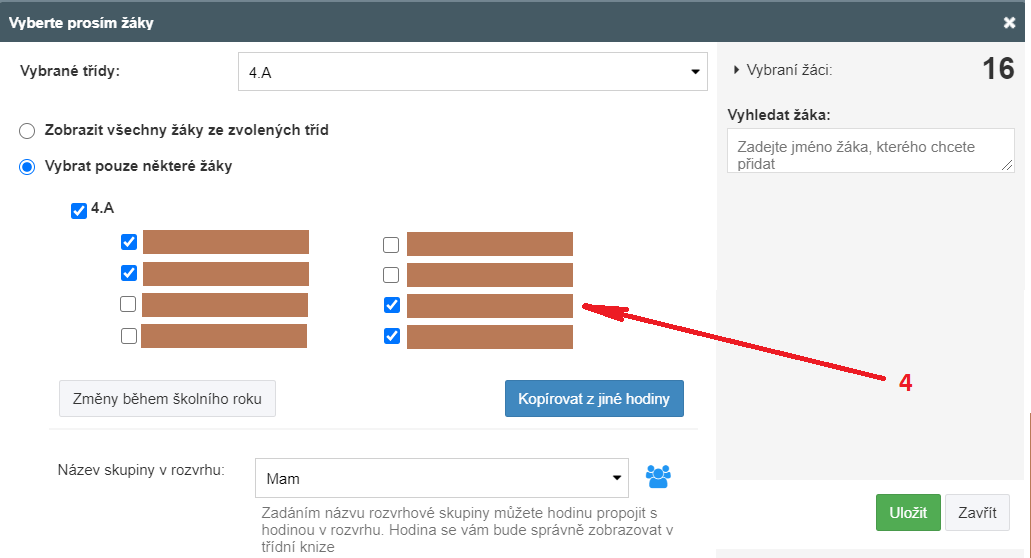Click the 'Změny během školního roku' button
This screenshot has height=558, width=1031.
pos(167,398)
